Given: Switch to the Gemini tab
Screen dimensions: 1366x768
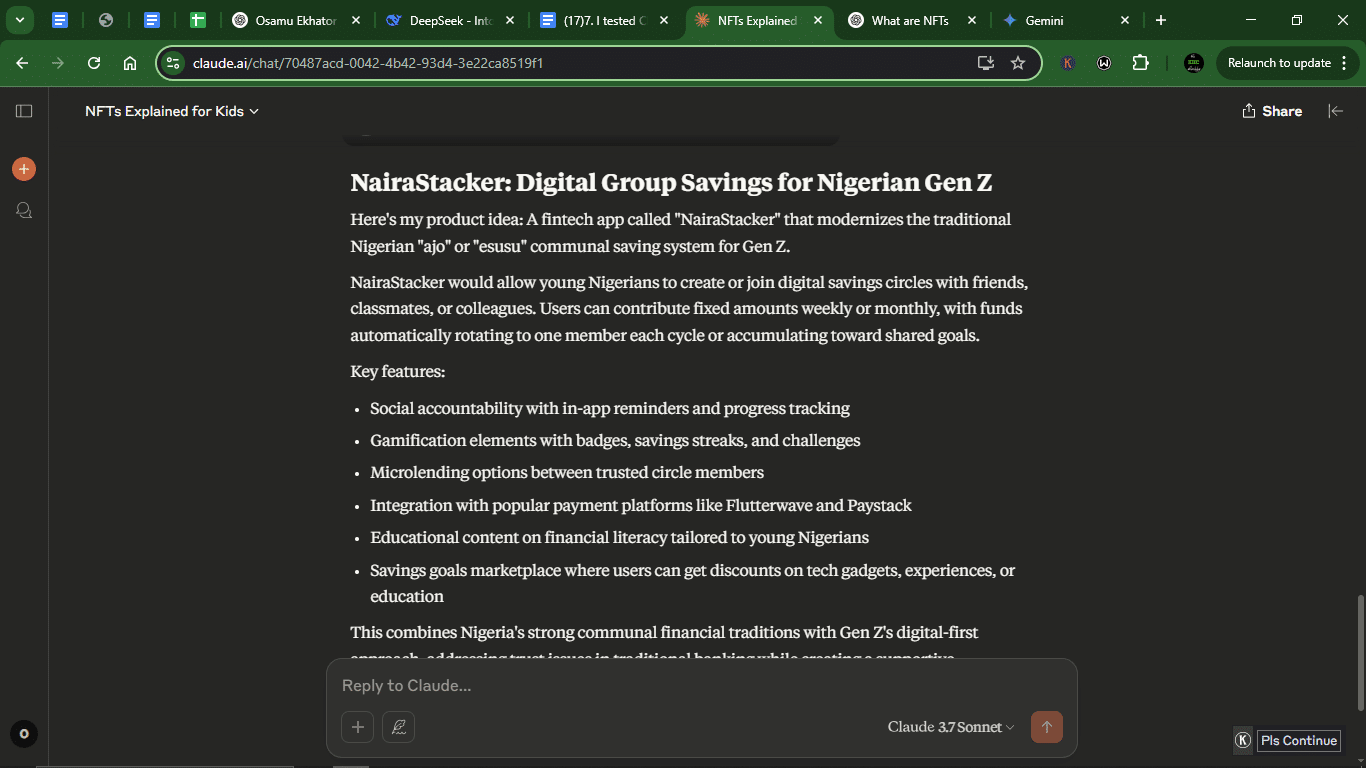Looking at the screenshot, I should (1067, 20).
